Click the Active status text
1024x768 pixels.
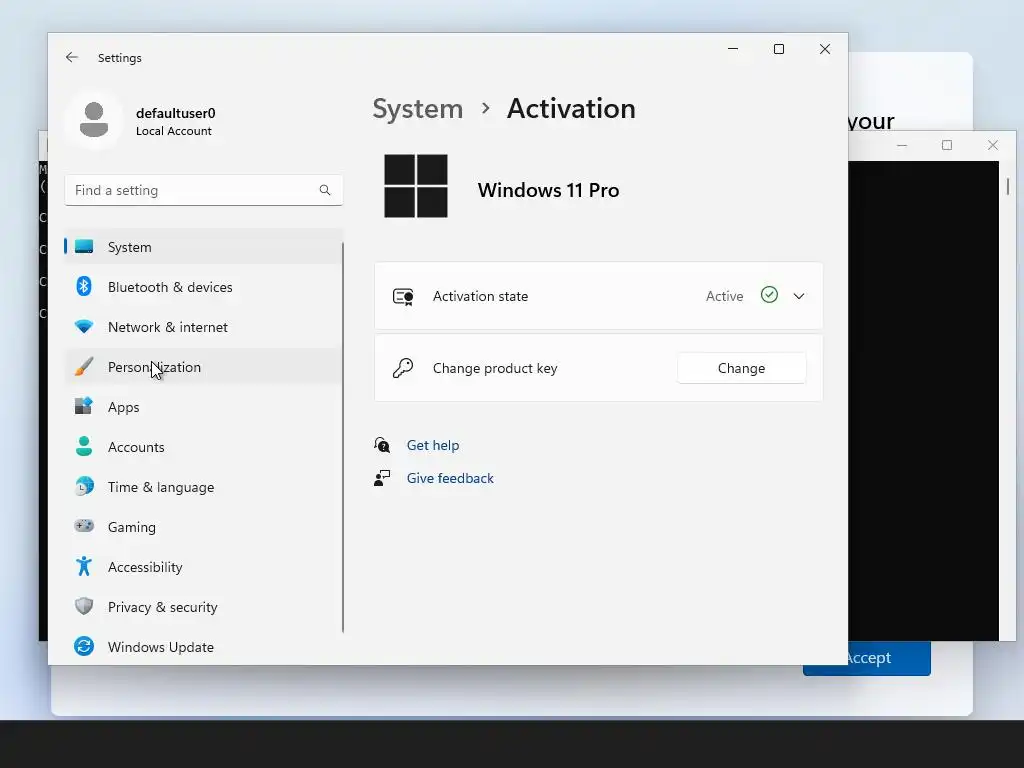pyautogui.click(x=724, y=296)
